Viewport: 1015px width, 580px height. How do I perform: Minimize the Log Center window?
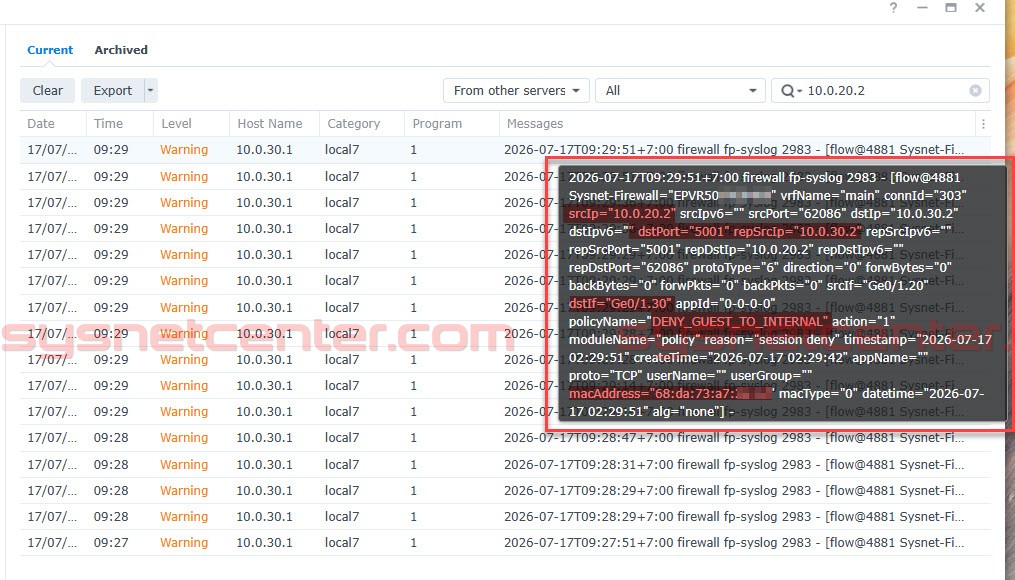click(x=922, y=8)
